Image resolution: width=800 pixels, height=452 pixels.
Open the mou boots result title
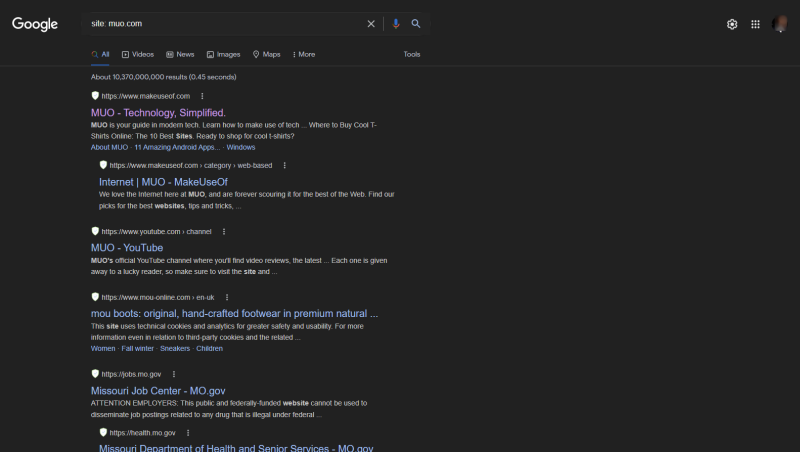coord(234,314)
